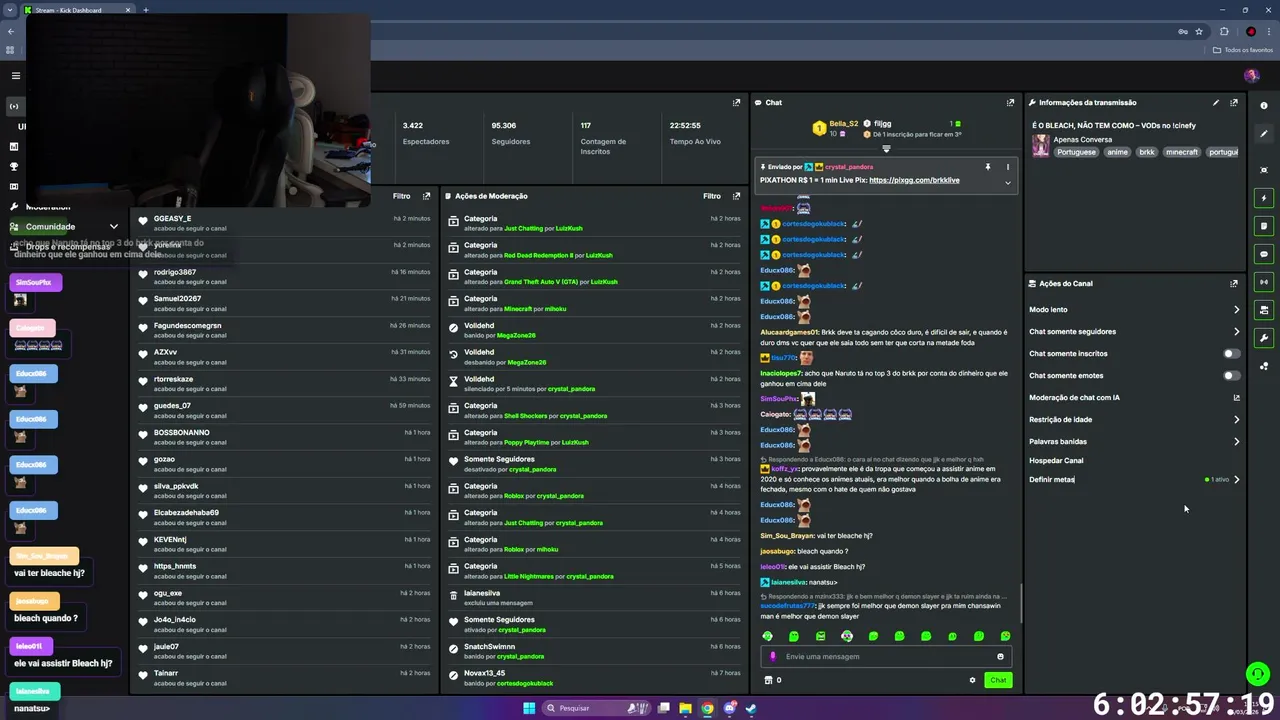Expand Definir metas options

point(1236,479)
